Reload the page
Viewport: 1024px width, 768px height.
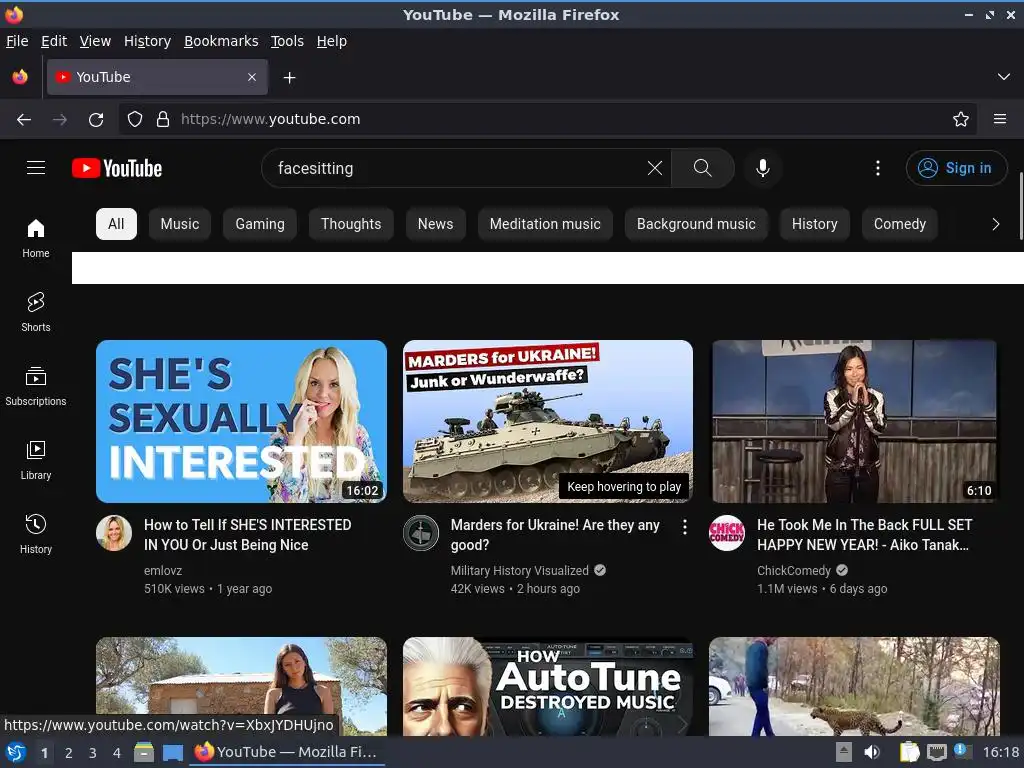tap(96, 120)
